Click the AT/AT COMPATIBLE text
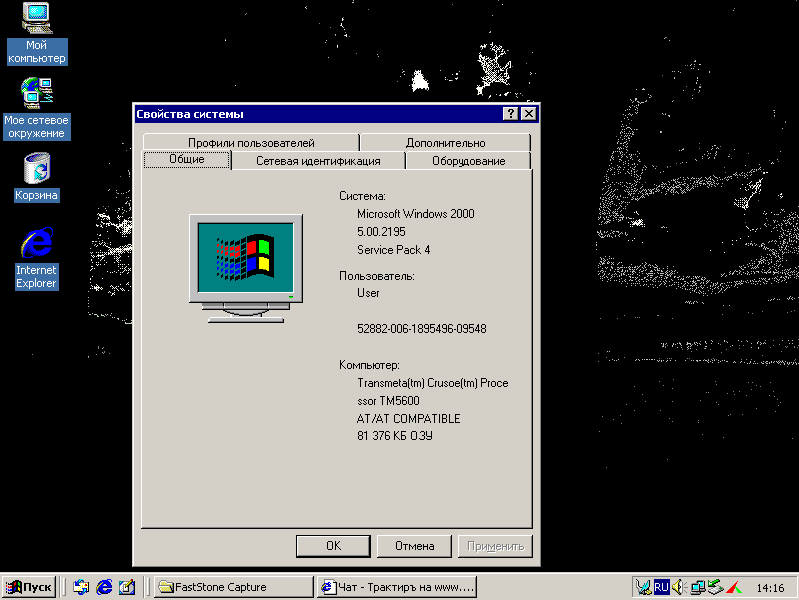Screen dimensions: 799x600 [408, 419]
